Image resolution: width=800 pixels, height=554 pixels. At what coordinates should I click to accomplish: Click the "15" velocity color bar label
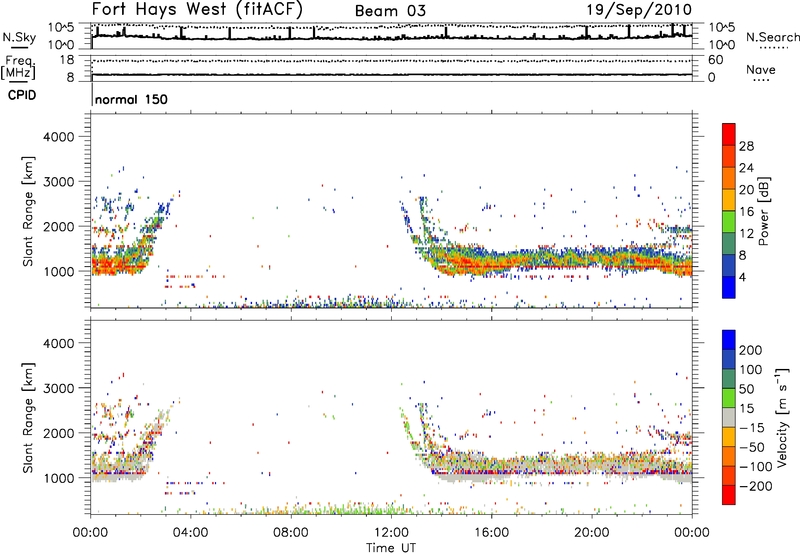coord(747,408)
